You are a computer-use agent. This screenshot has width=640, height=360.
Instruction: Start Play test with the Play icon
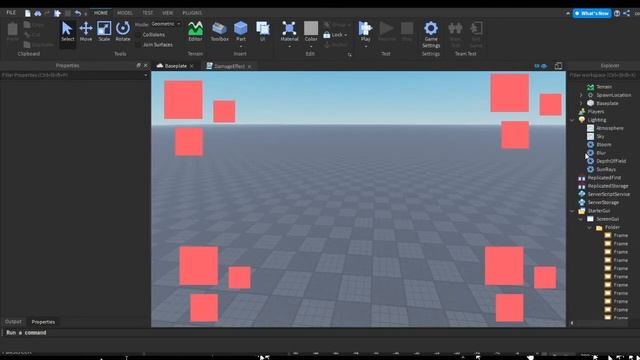pos(365,29)
